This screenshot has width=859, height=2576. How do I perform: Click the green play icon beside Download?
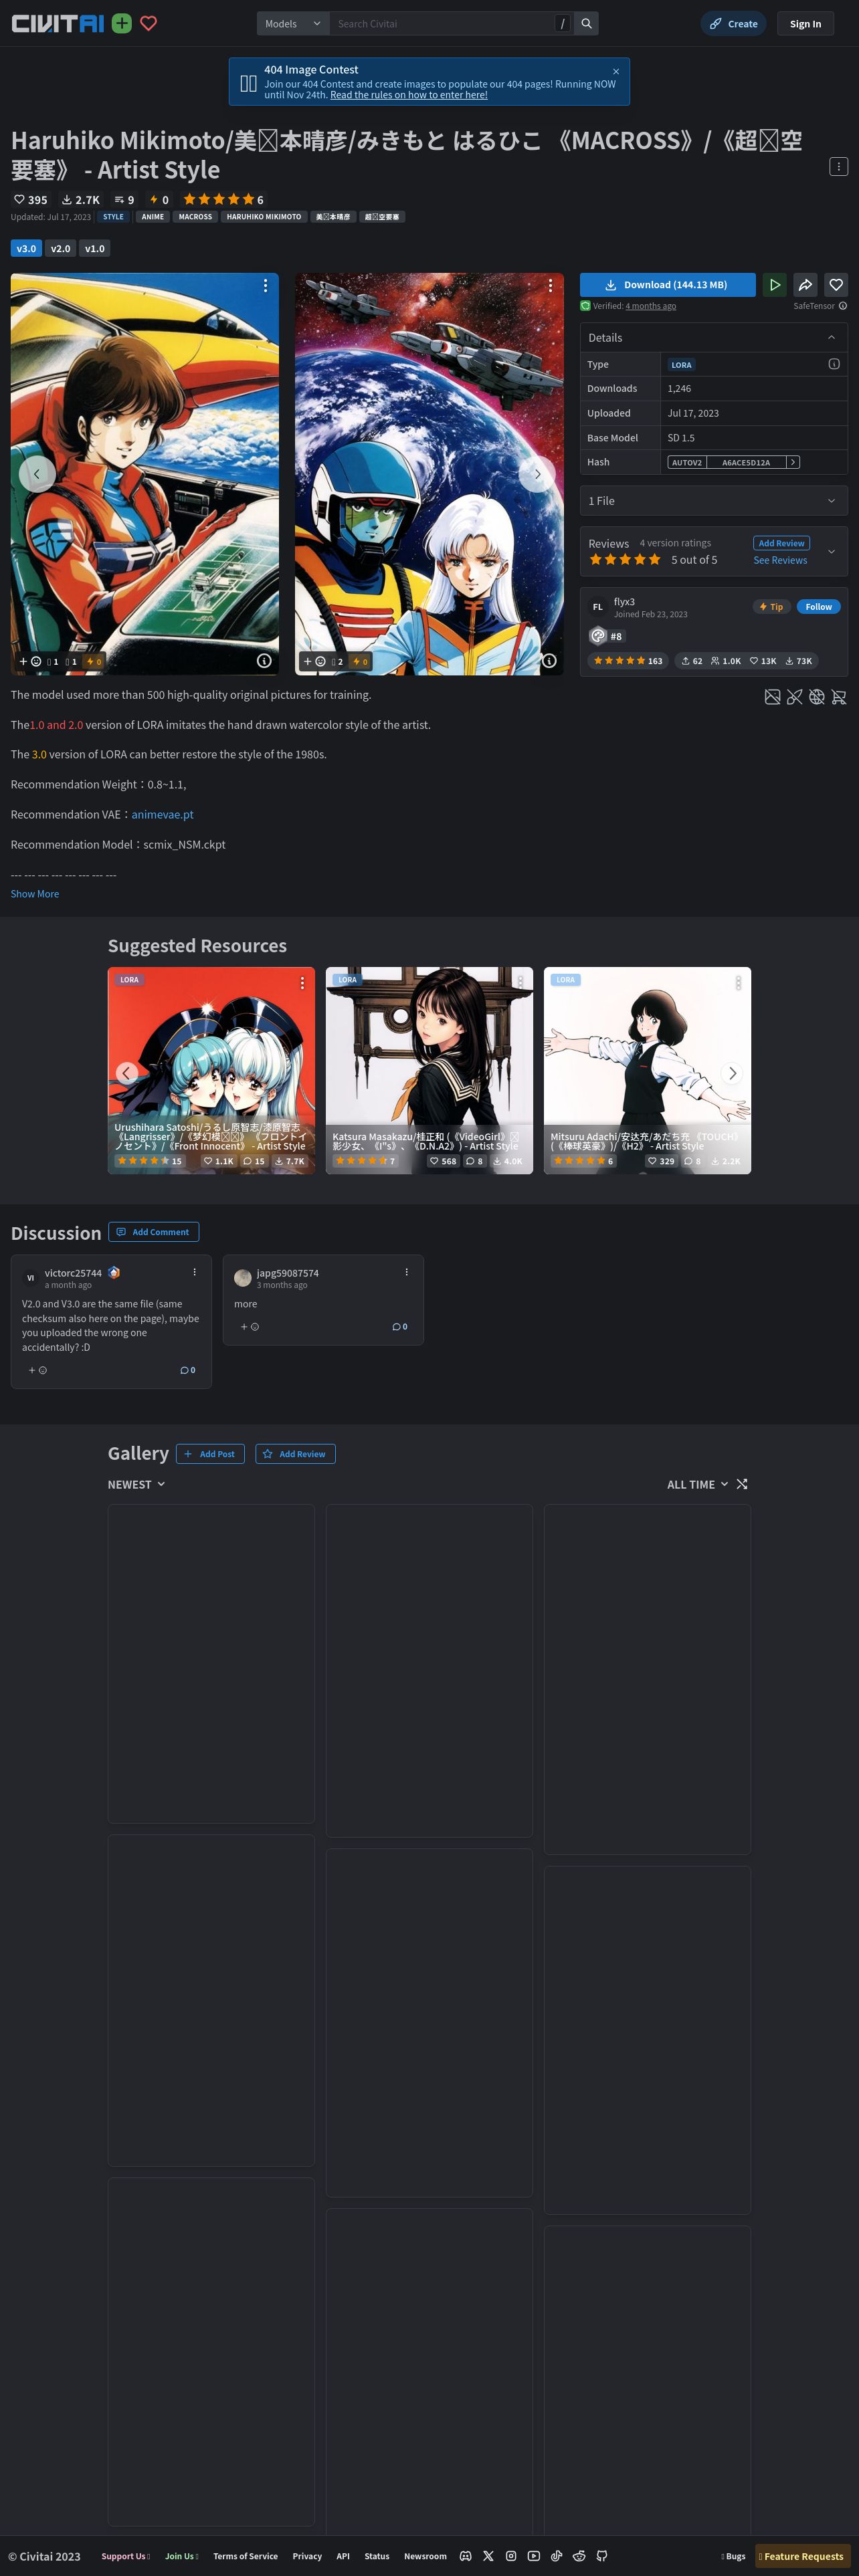coord(775,285)
